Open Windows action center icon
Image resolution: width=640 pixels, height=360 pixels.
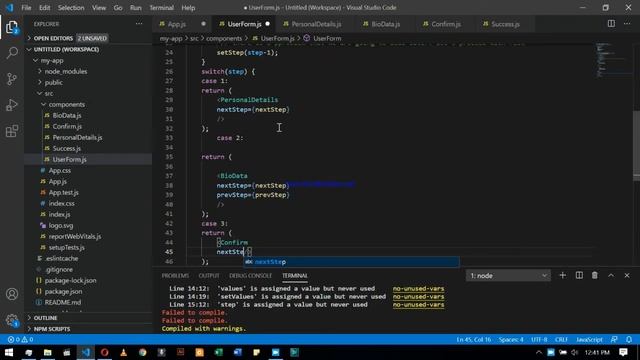click(623, 352)
